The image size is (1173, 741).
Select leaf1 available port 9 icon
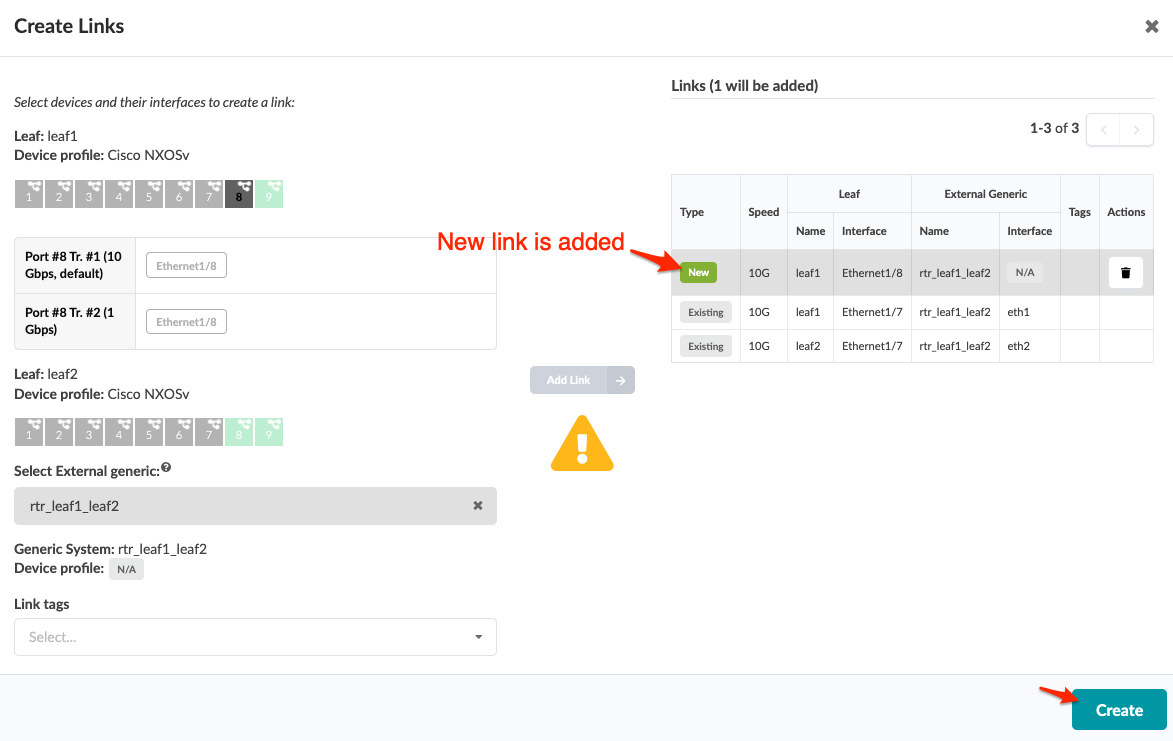(x=269, y=194)
